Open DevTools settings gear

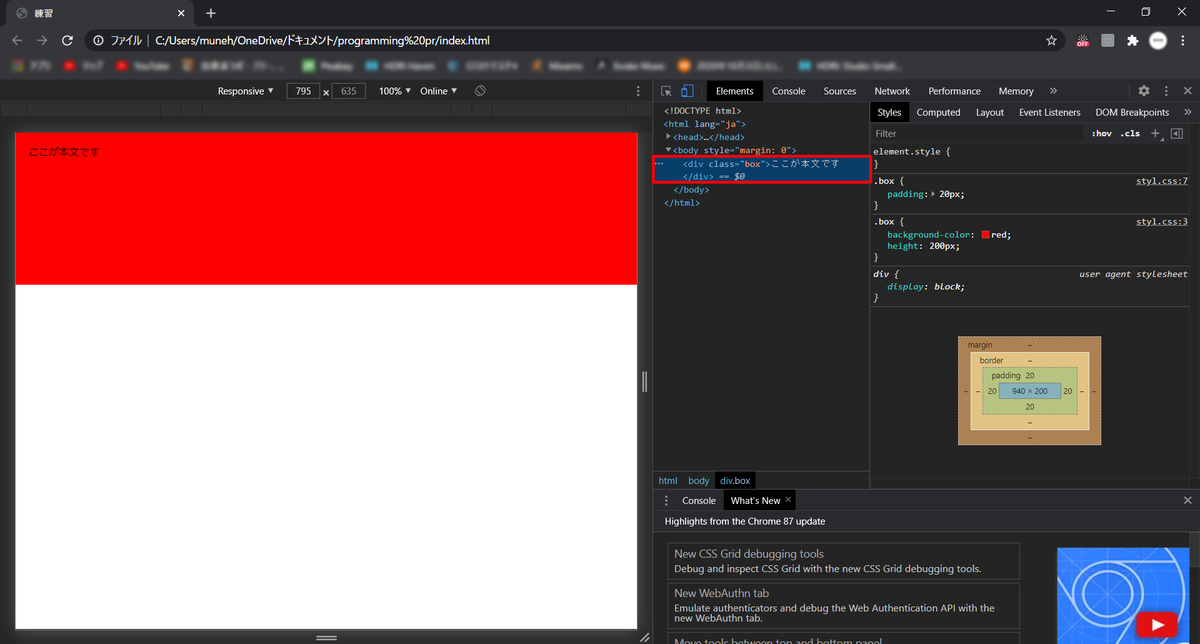click(1144, 91)
